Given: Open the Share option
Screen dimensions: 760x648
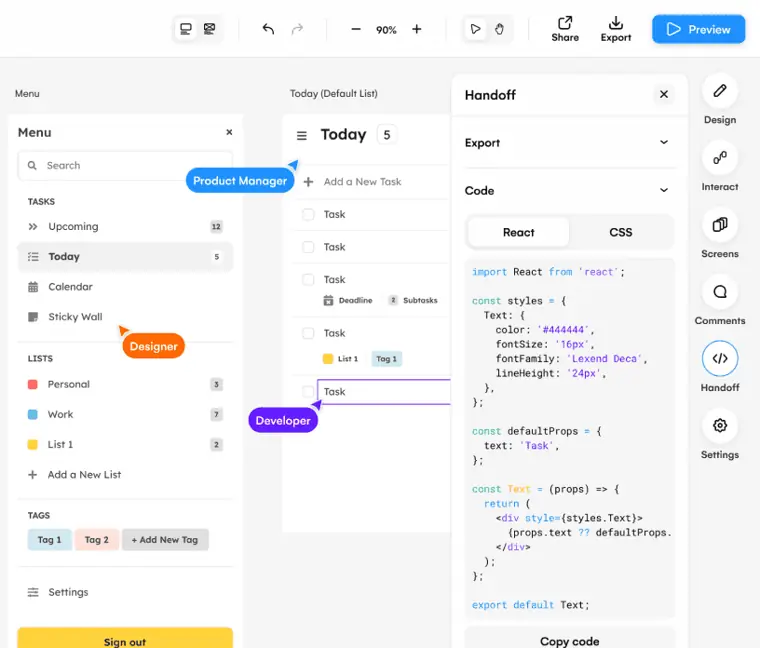Looking at the screenshot, I should tap(565, 29).
